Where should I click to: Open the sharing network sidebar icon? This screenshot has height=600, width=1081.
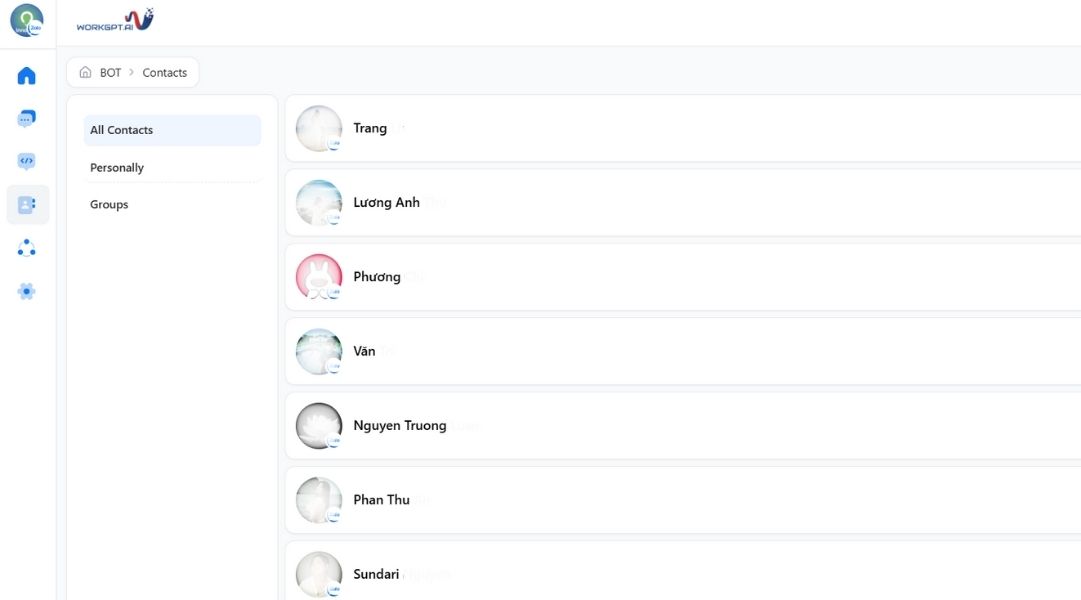click(x=26, y=247)
